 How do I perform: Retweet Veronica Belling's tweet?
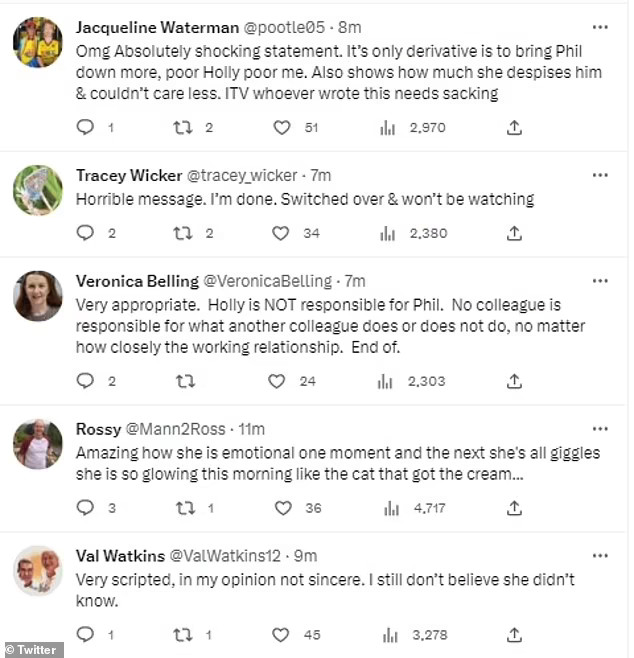point(185,381)
